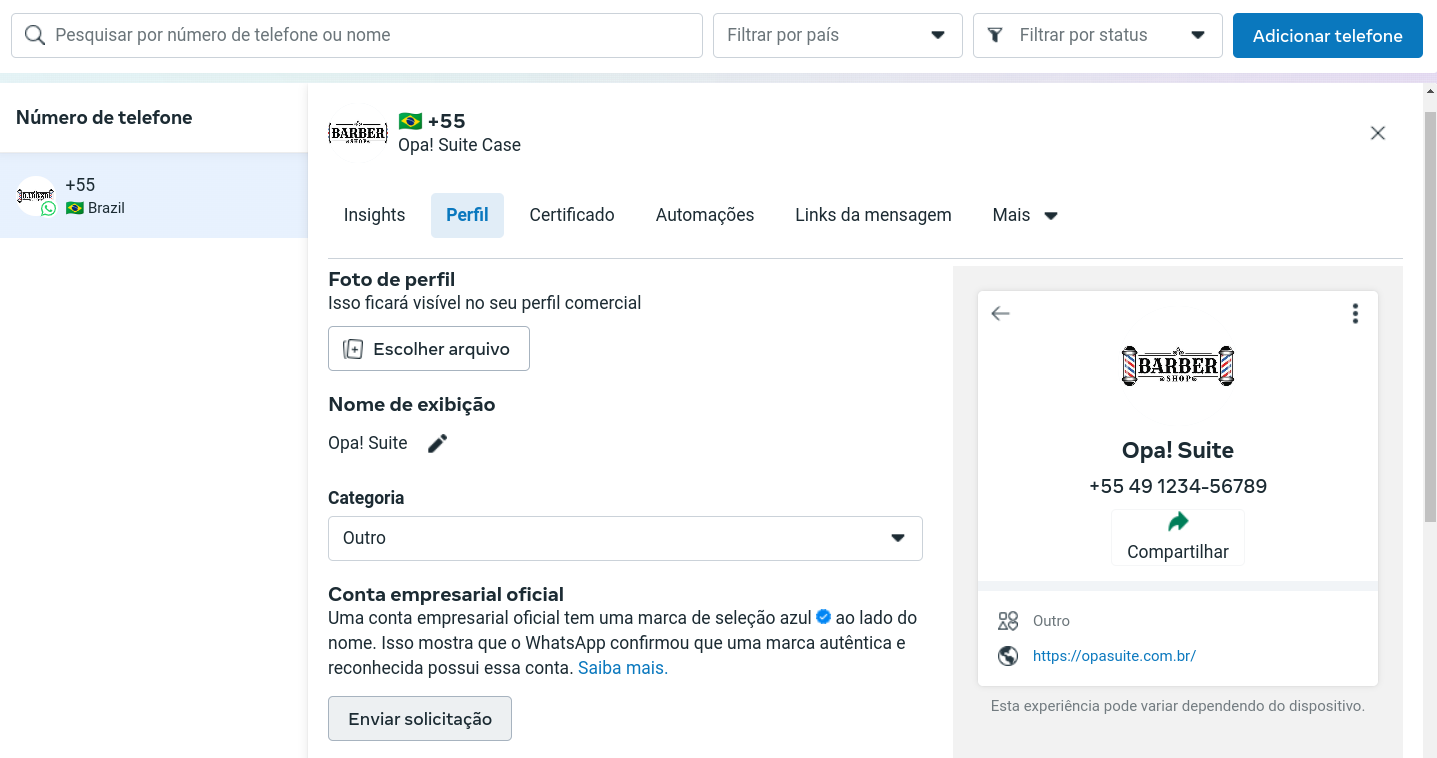Click the green share arrow icon
Image resolution: width=1437 pixels, height=758 pixels.
tap(1178, 521)
